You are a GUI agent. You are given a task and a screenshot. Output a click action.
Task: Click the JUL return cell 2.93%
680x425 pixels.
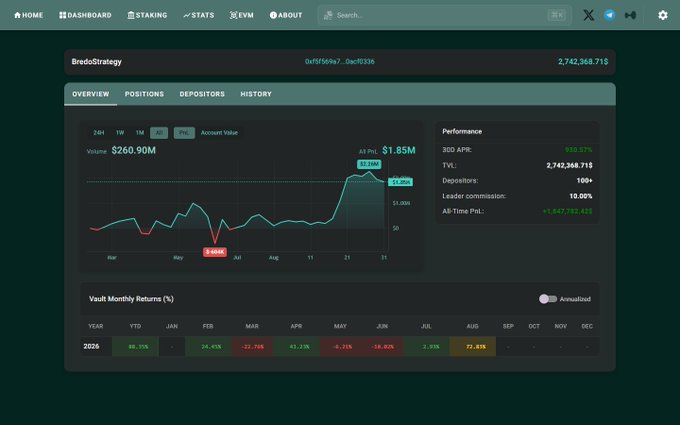click(x=427, y=347)
